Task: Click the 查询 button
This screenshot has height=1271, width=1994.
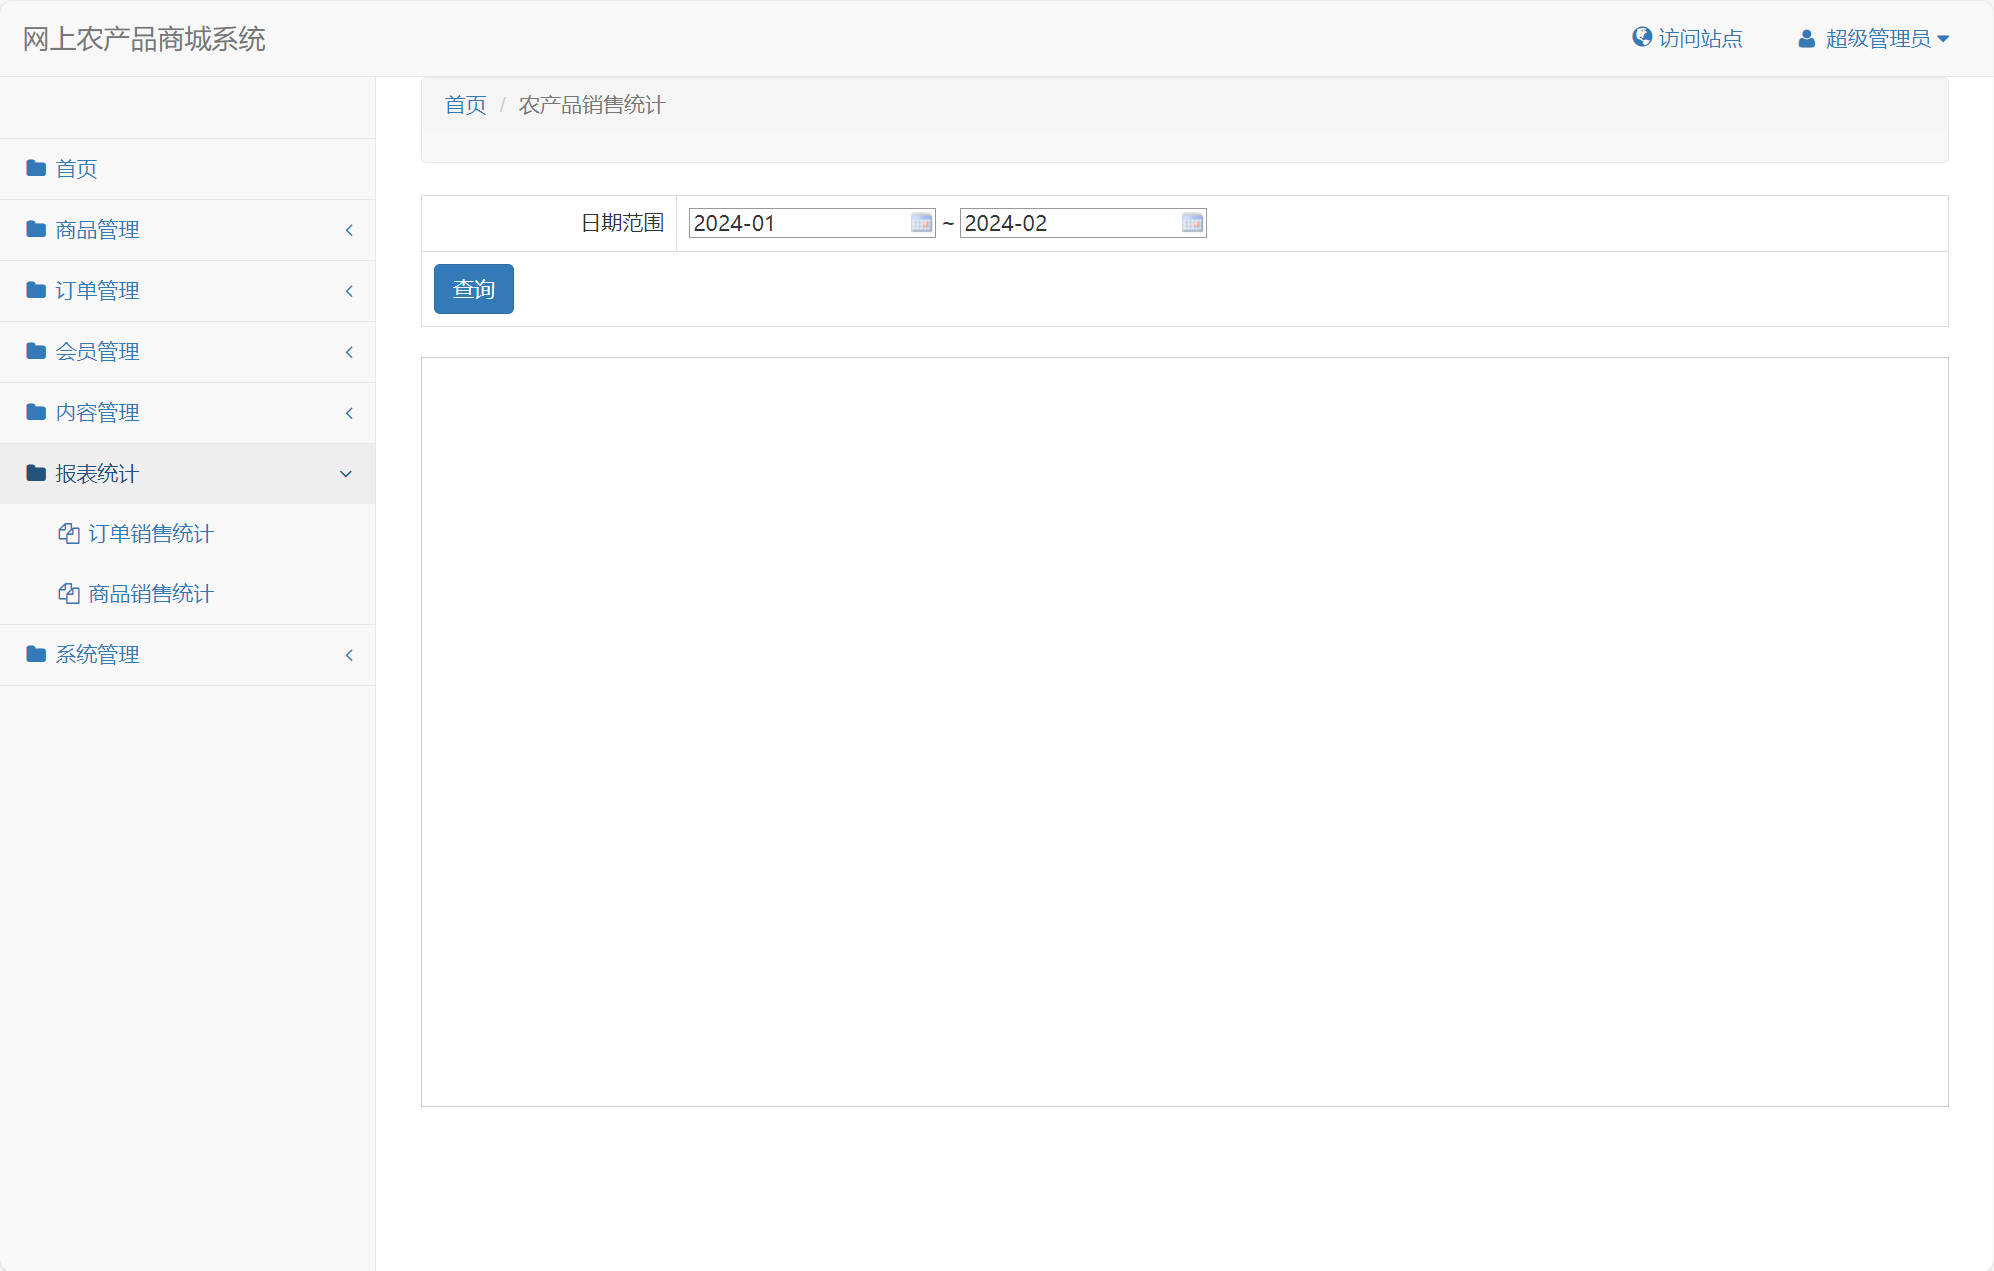Action: point(473,288)
